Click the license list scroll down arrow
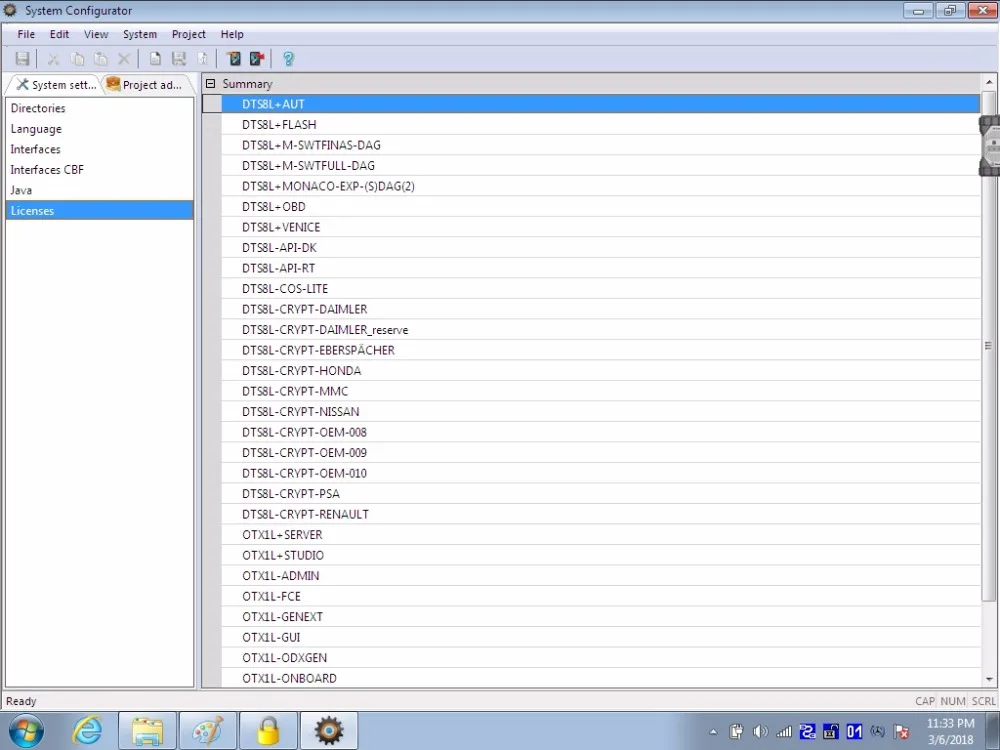1000x750 pixels. tap(989, 680)
